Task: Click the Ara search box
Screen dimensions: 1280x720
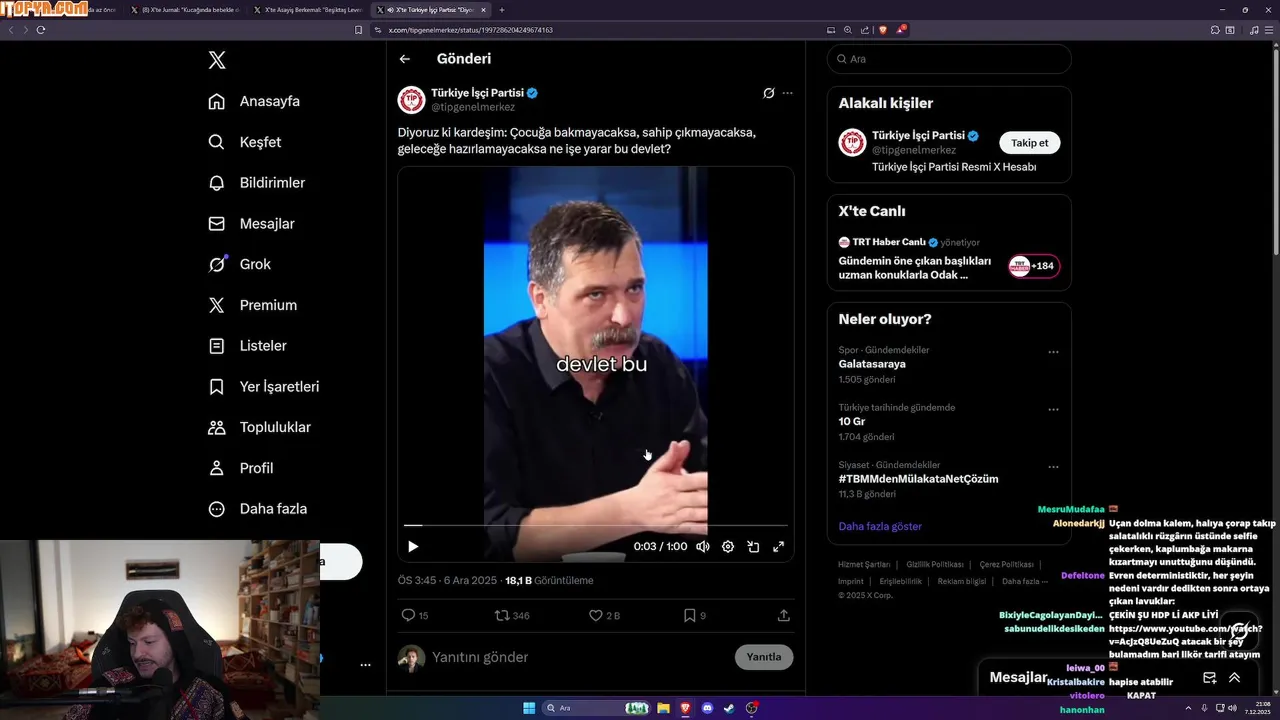Action: tap(949, 59)
